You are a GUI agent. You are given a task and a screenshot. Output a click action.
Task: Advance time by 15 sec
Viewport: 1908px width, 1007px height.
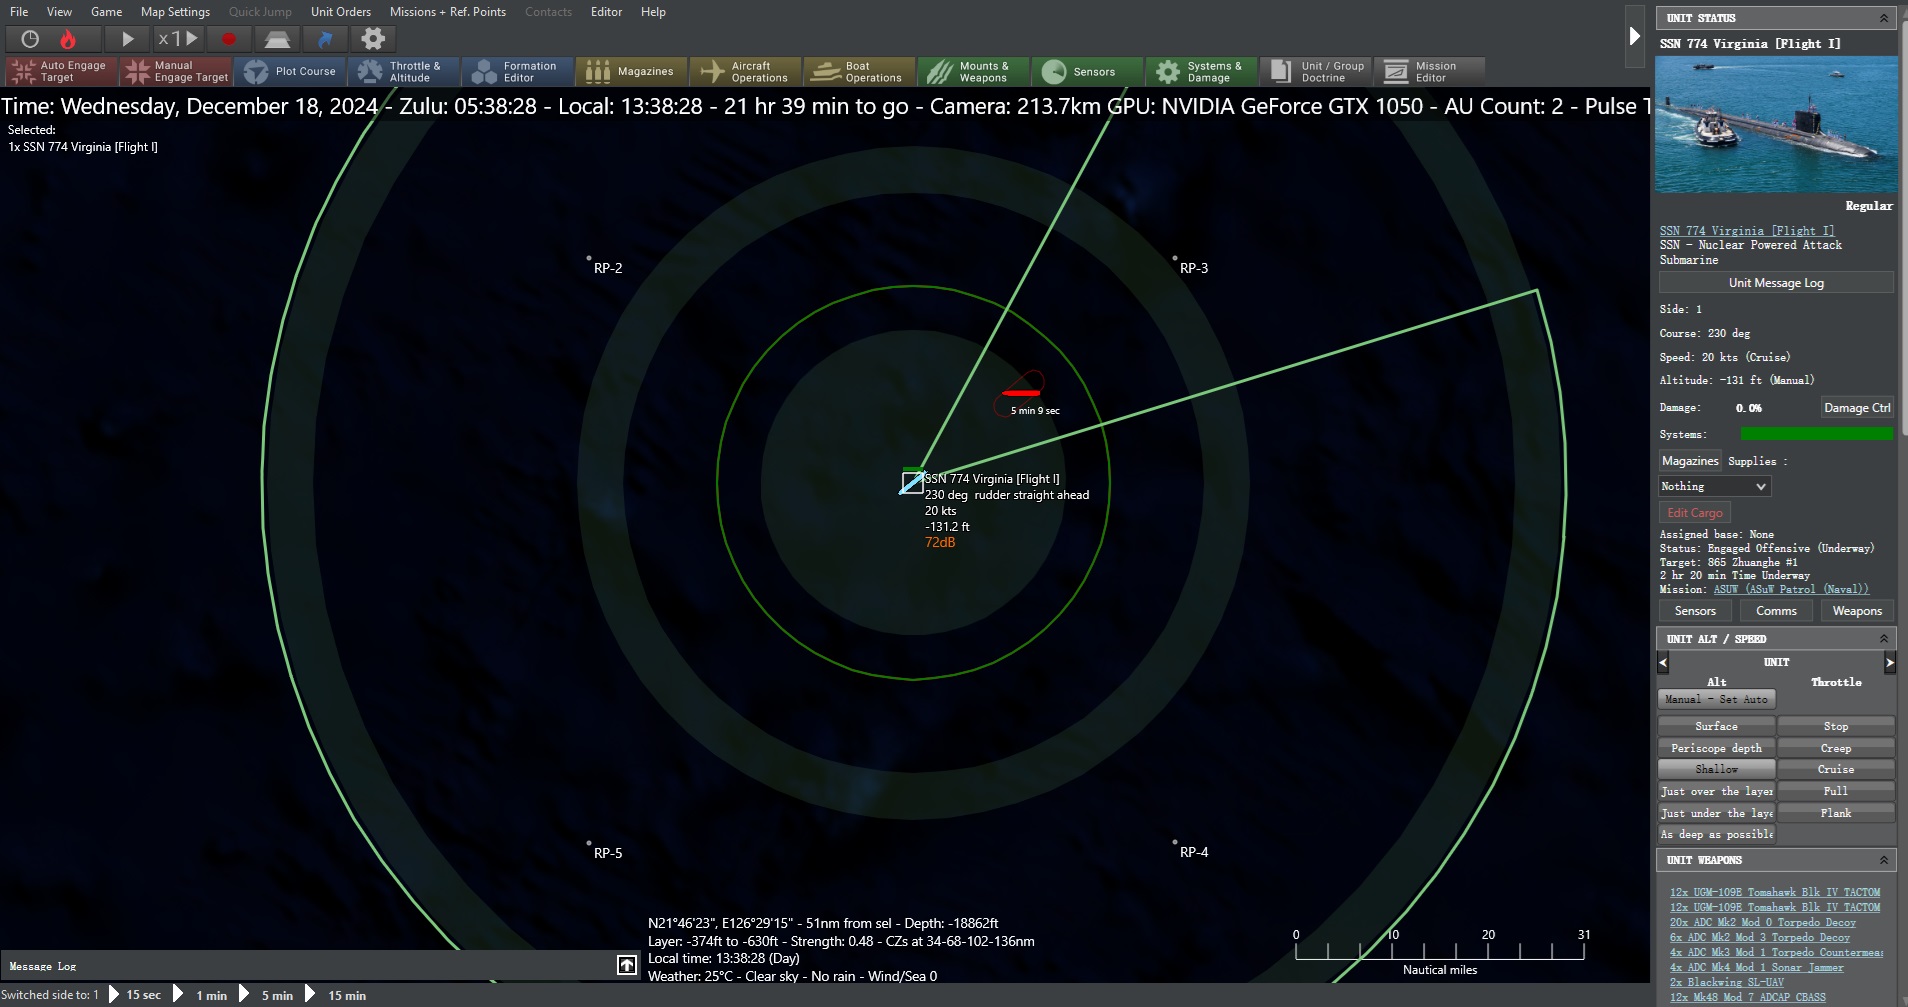pyautogui.click(x=134, y=994)
